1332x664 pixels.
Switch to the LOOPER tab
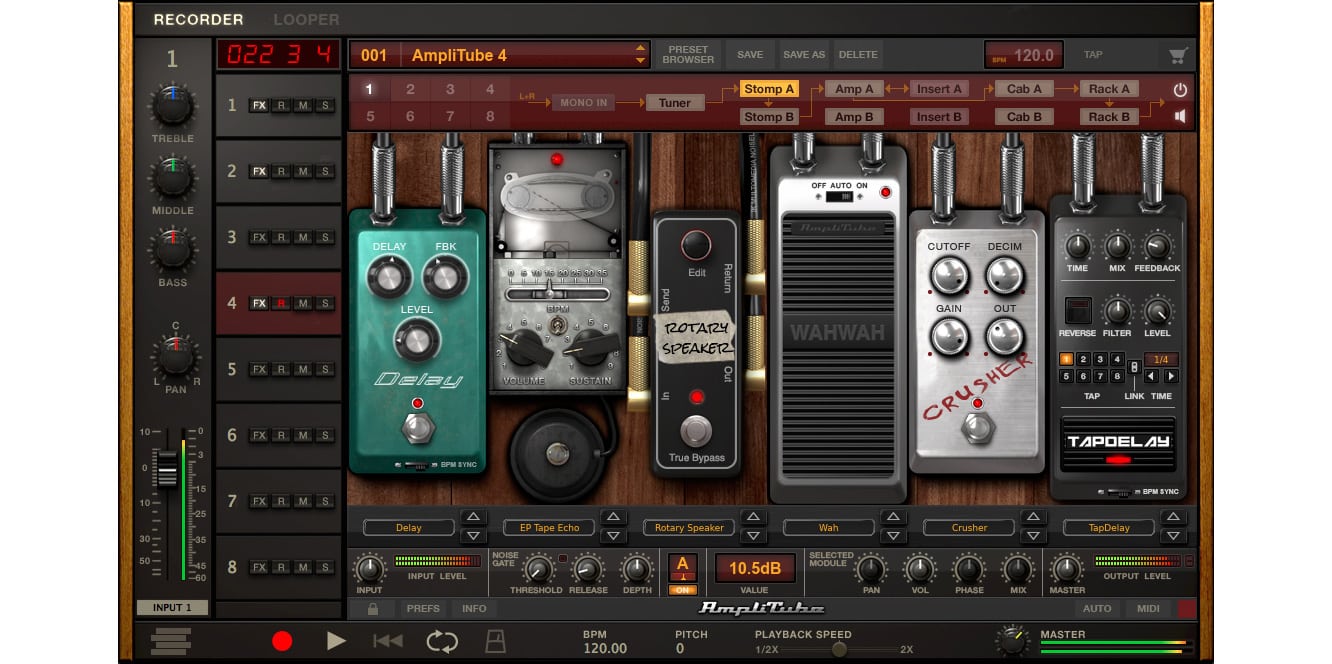(x=305, y=19)
